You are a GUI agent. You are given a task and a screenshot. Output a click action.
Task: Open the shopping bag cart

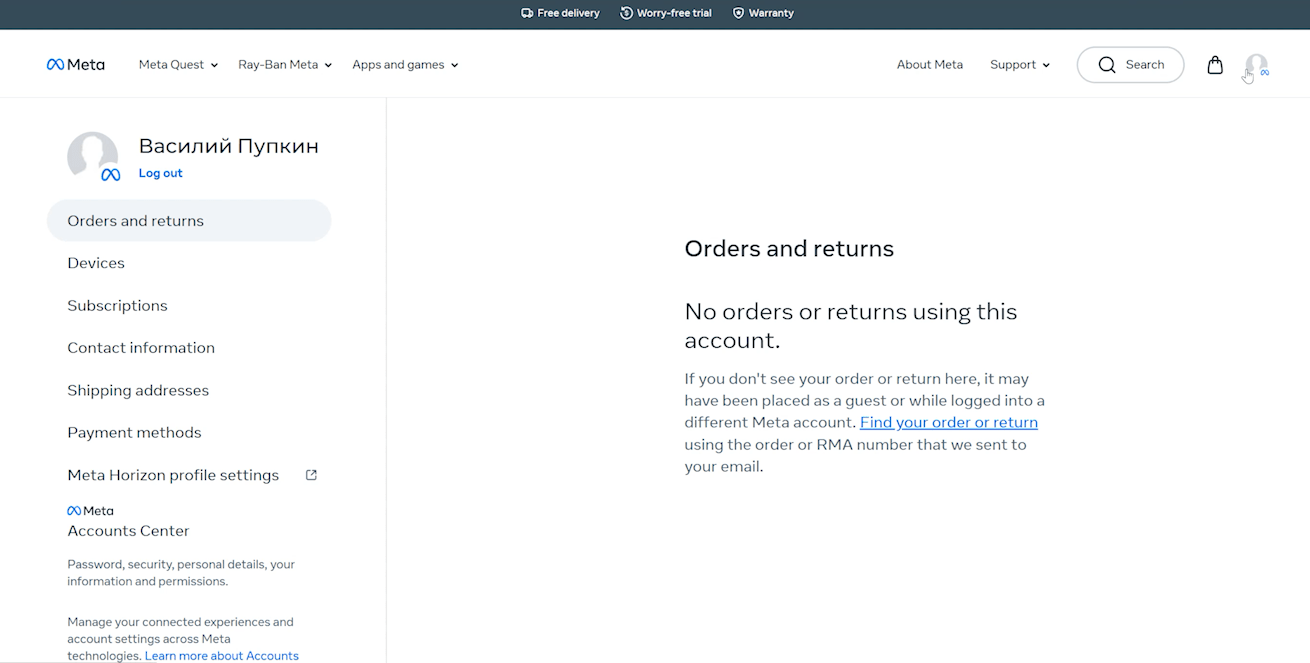pyautogui.click(x=1215, y=65)
